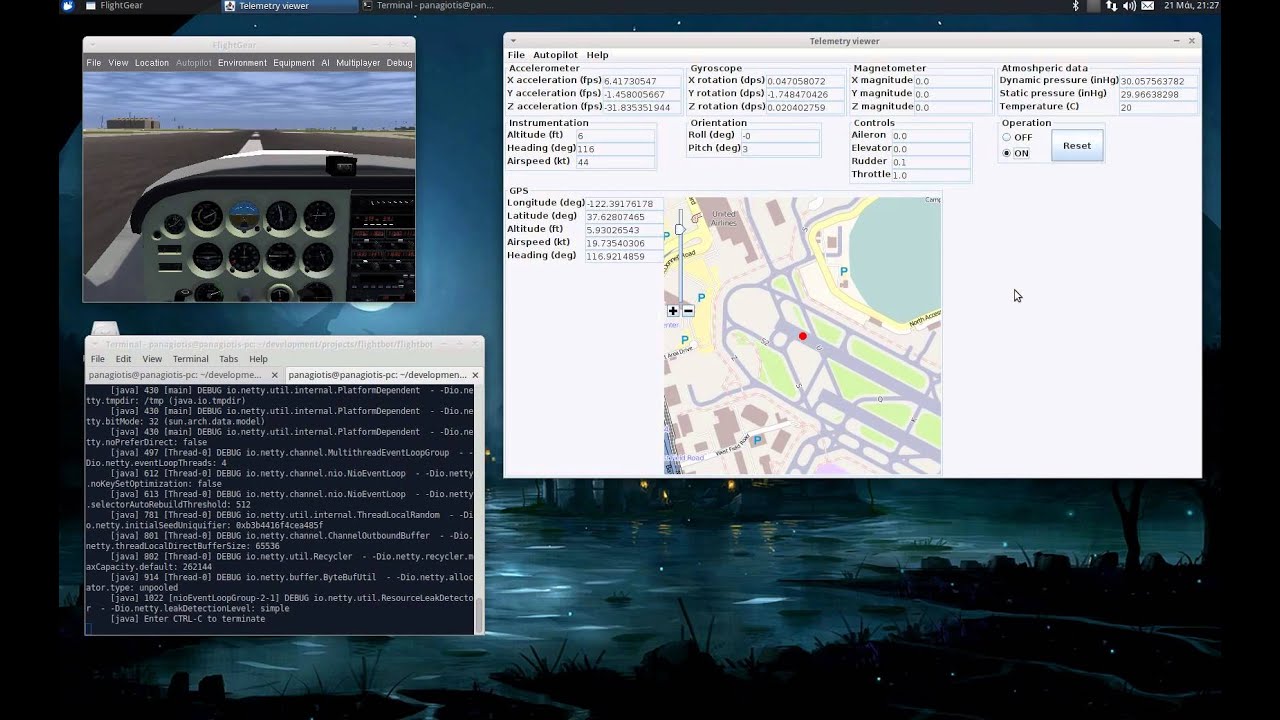Image resolution: width=1280 pixels, height=720 pixels.
Task: Open File menu in Terminal window
Action: click(98, 359)
